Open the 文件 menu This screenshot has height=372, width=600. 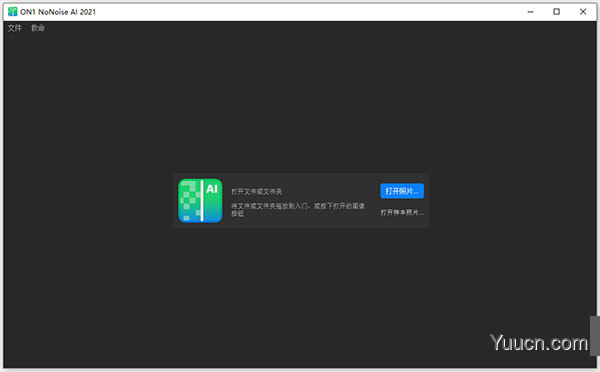tap(15, 28)
